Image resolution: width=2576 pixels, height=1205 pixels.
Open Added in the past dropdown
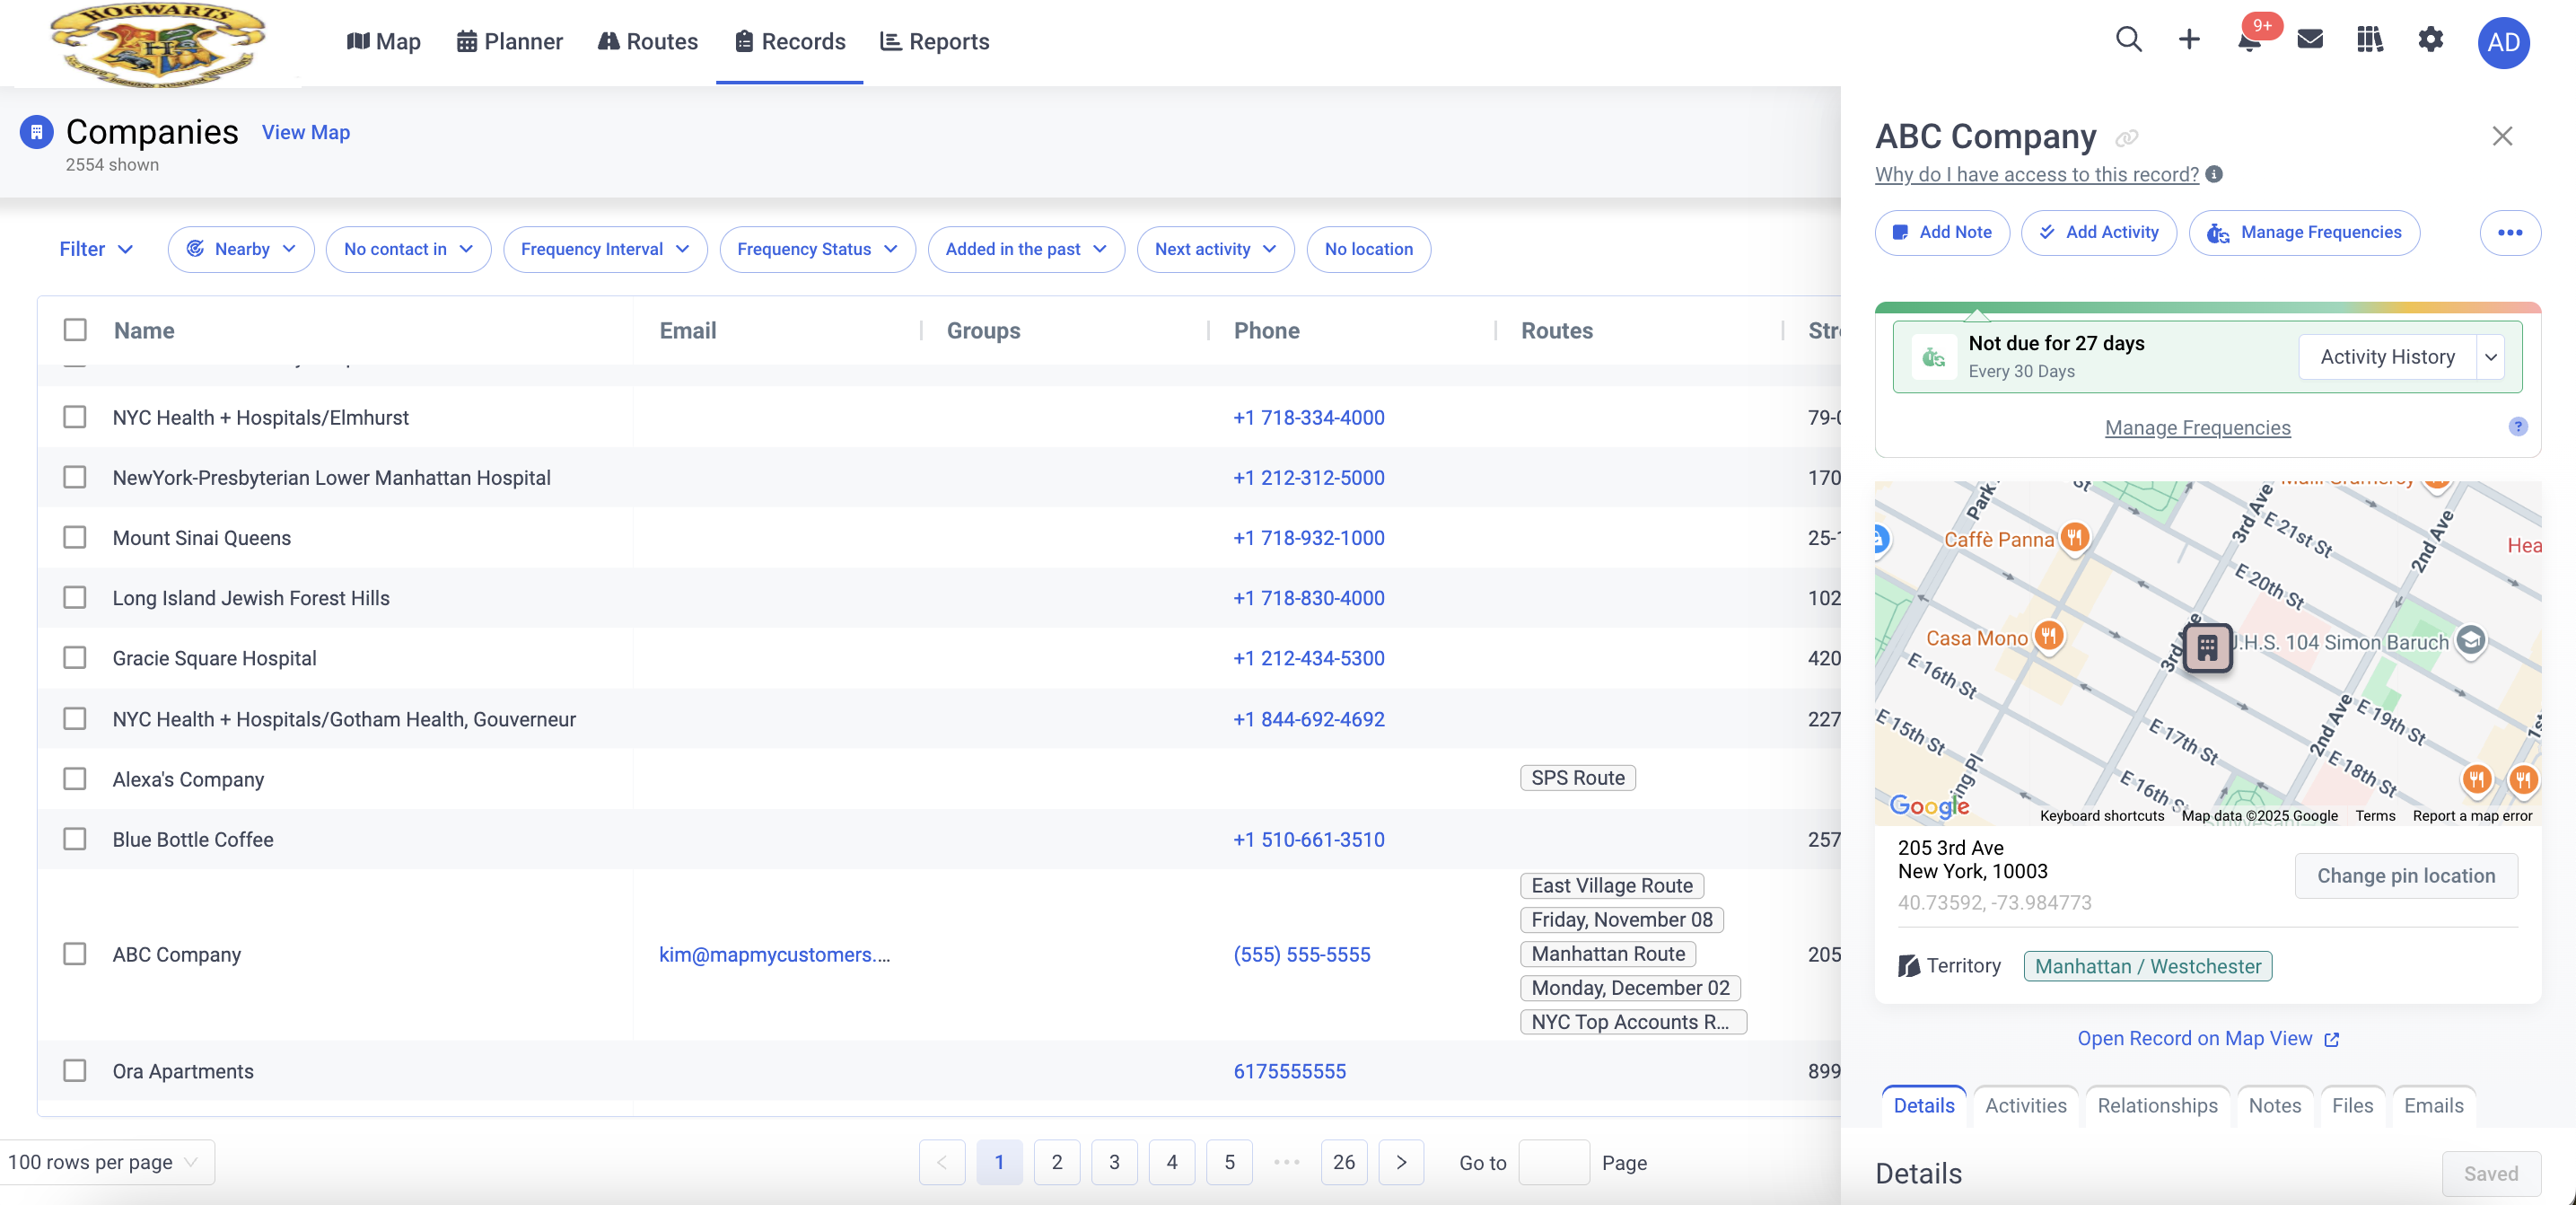point(1026,249)
